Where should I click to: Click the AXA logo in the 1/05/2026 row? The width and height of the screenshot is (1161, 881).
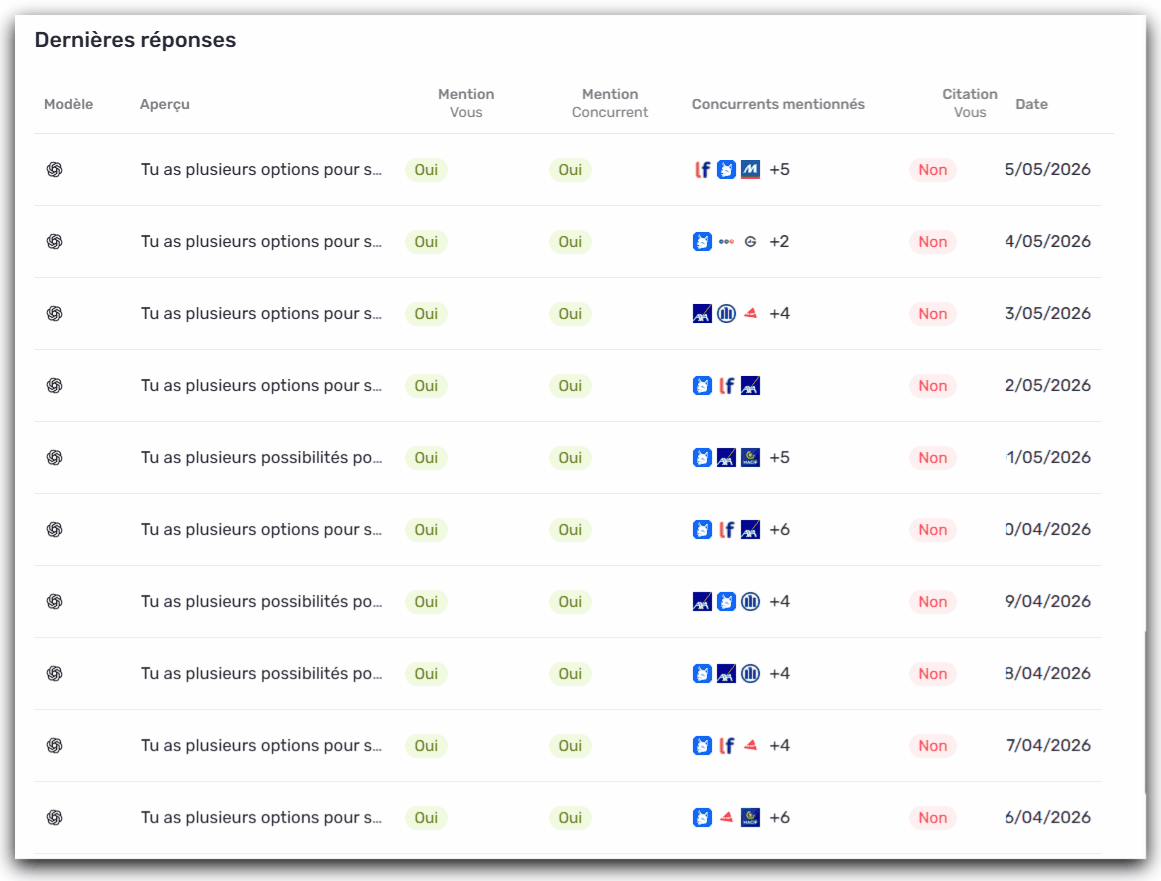click(726, 458)
